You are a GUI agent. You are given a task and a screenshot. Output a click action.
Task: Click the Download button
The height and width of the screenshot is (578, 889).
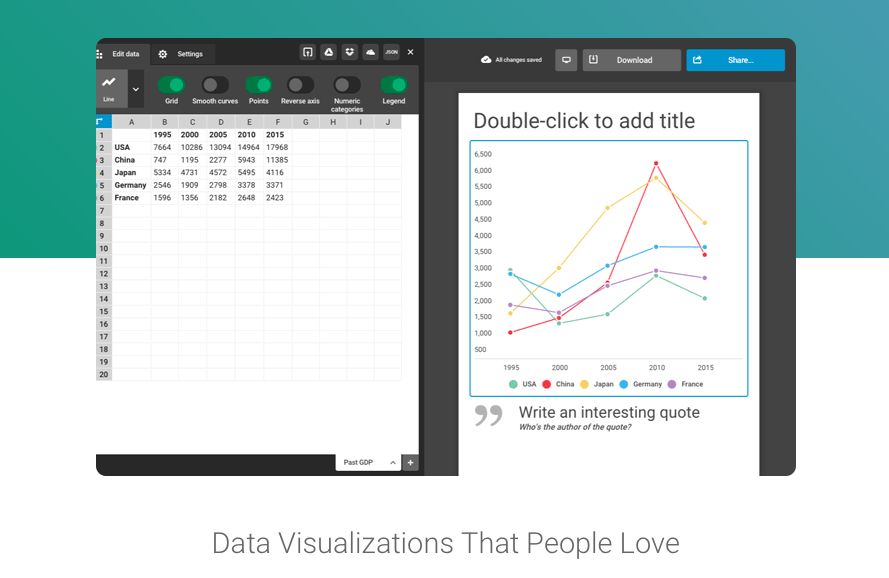(x=632, y=60)
